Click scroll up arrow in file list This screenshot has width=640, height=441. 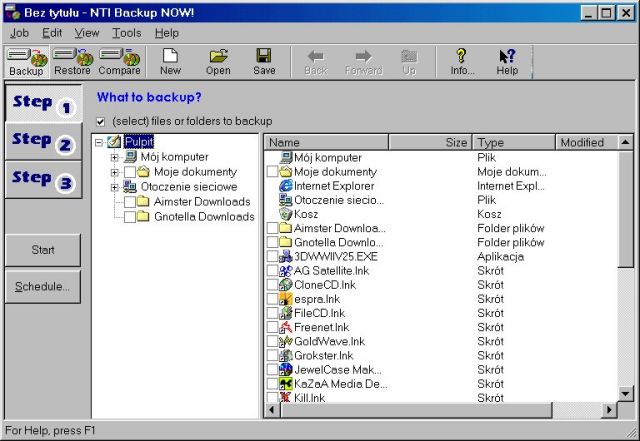625,143
